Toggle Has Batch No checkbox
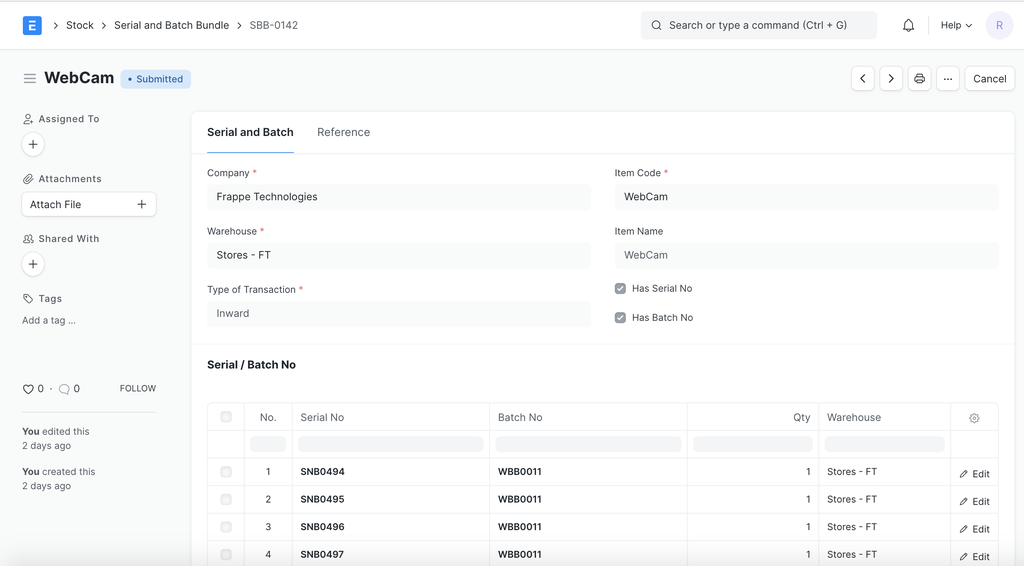1024x566 pixels. point(620,318)
